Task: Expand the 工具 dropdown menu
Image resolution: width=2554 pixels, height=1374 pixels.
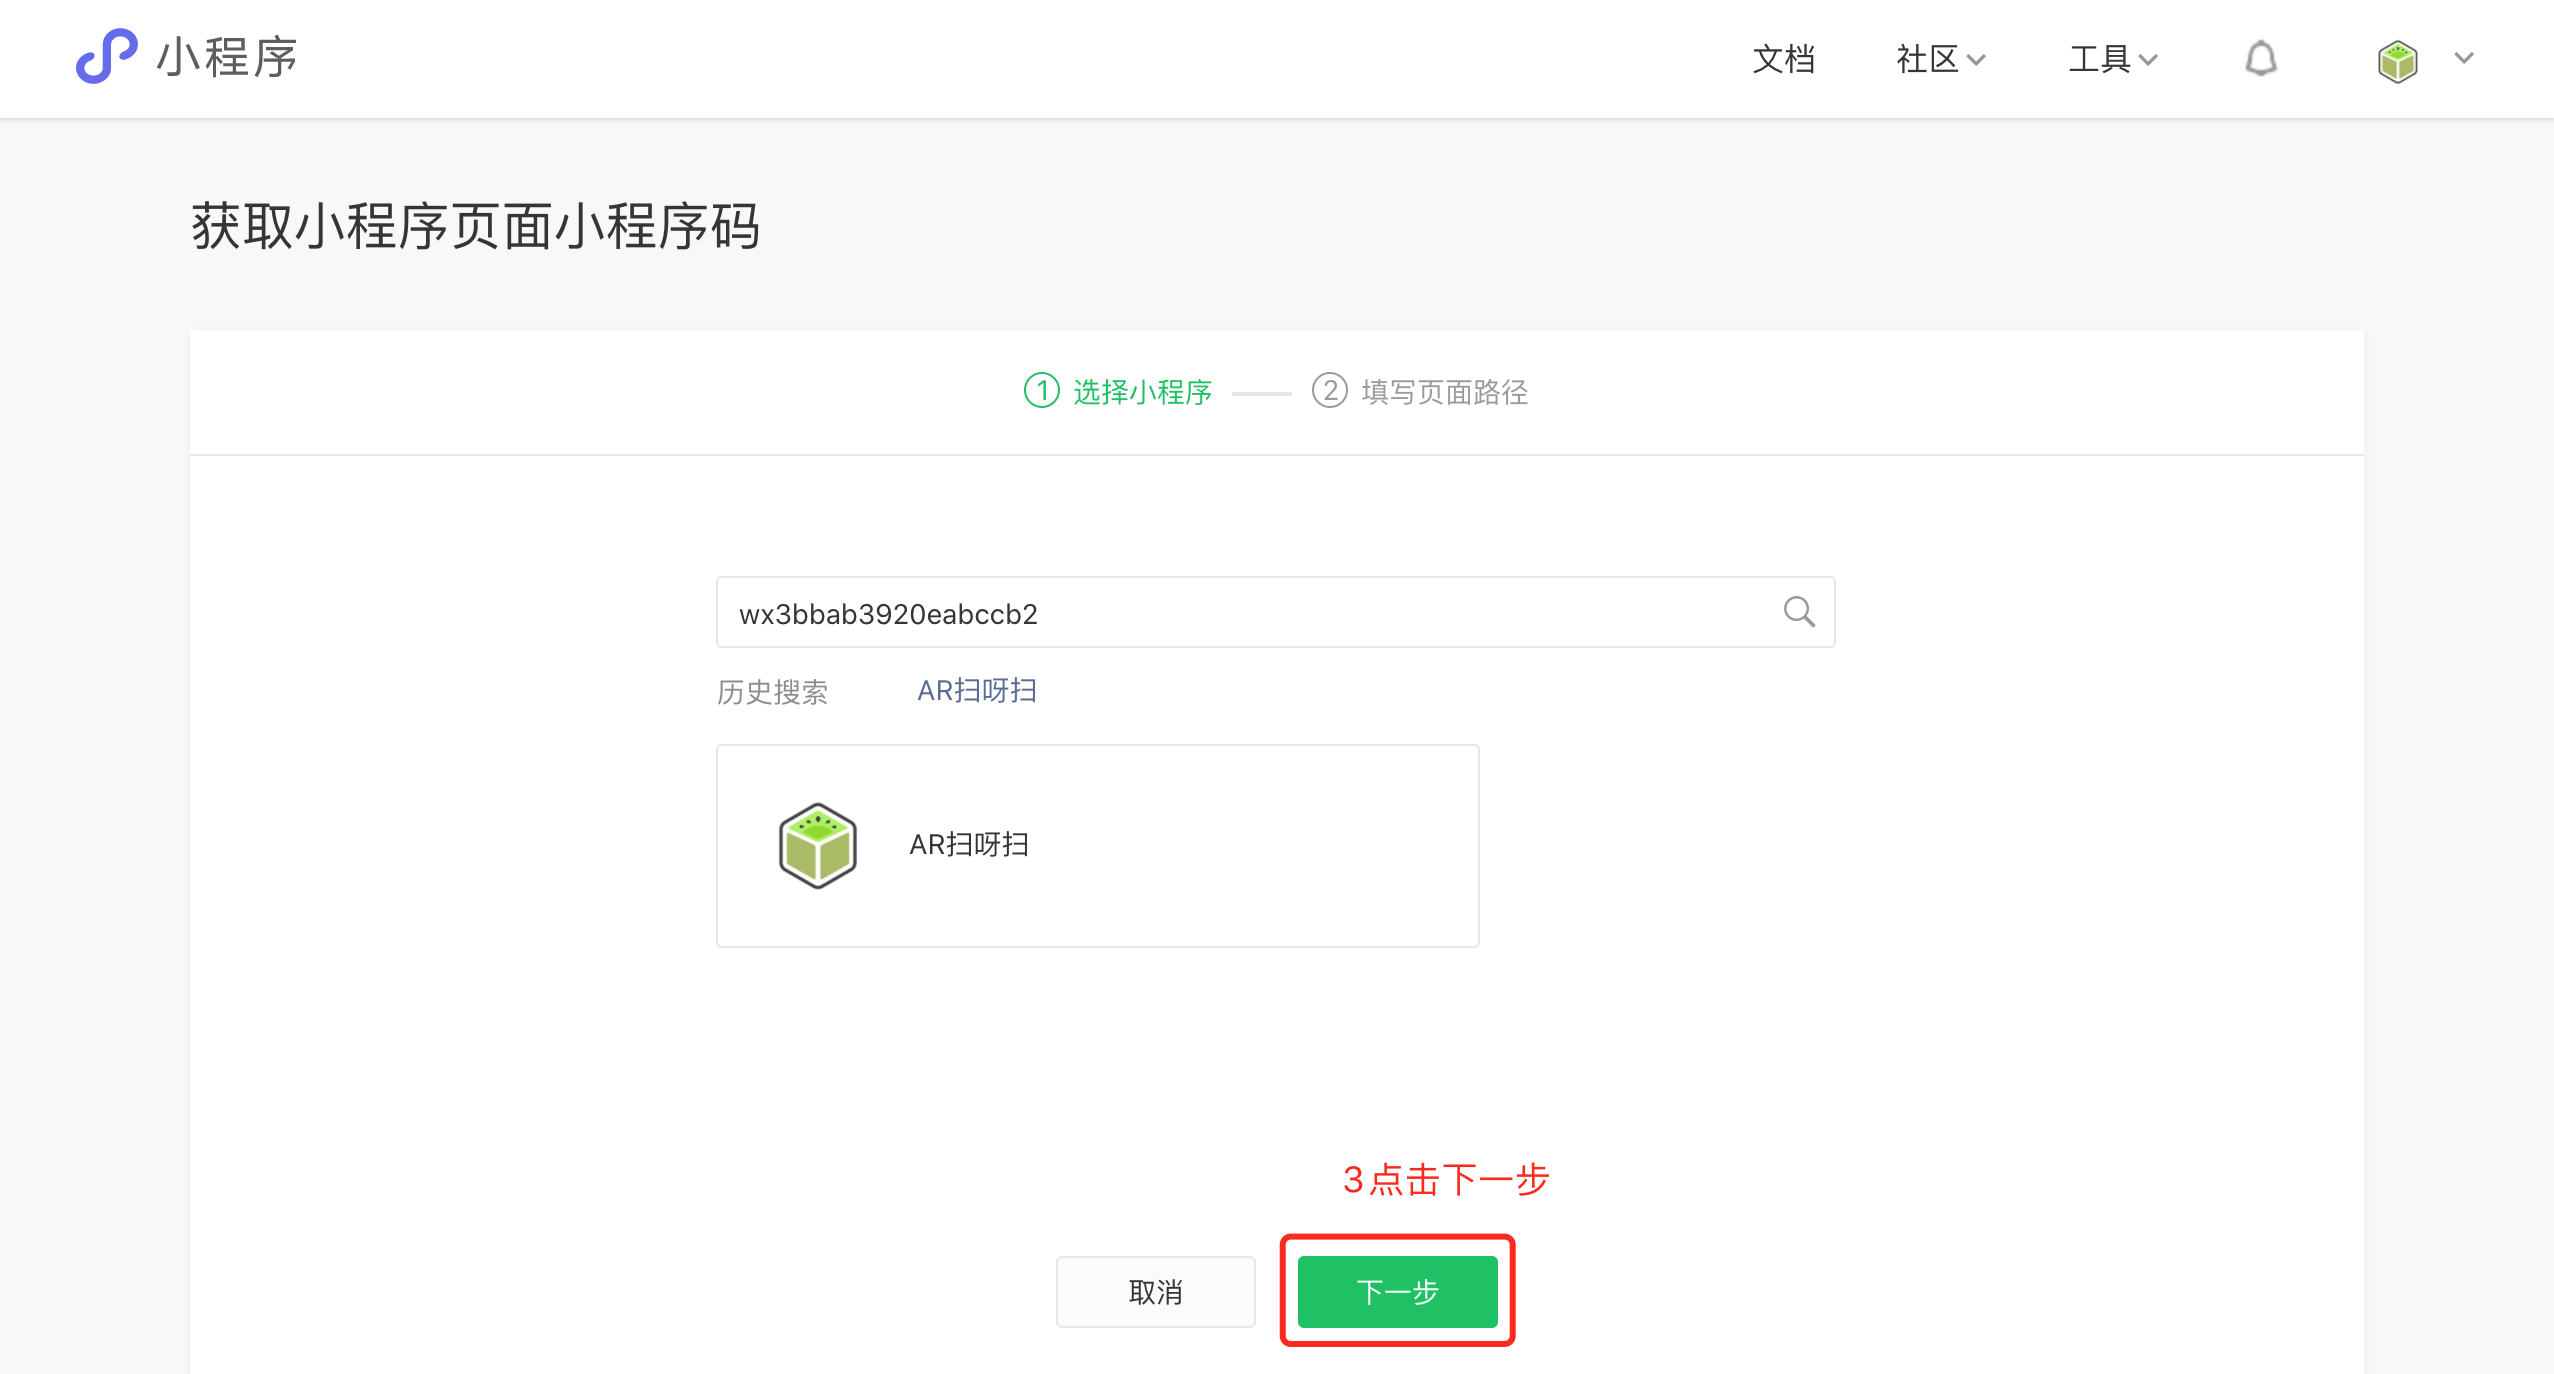Action: point(2112,59)
